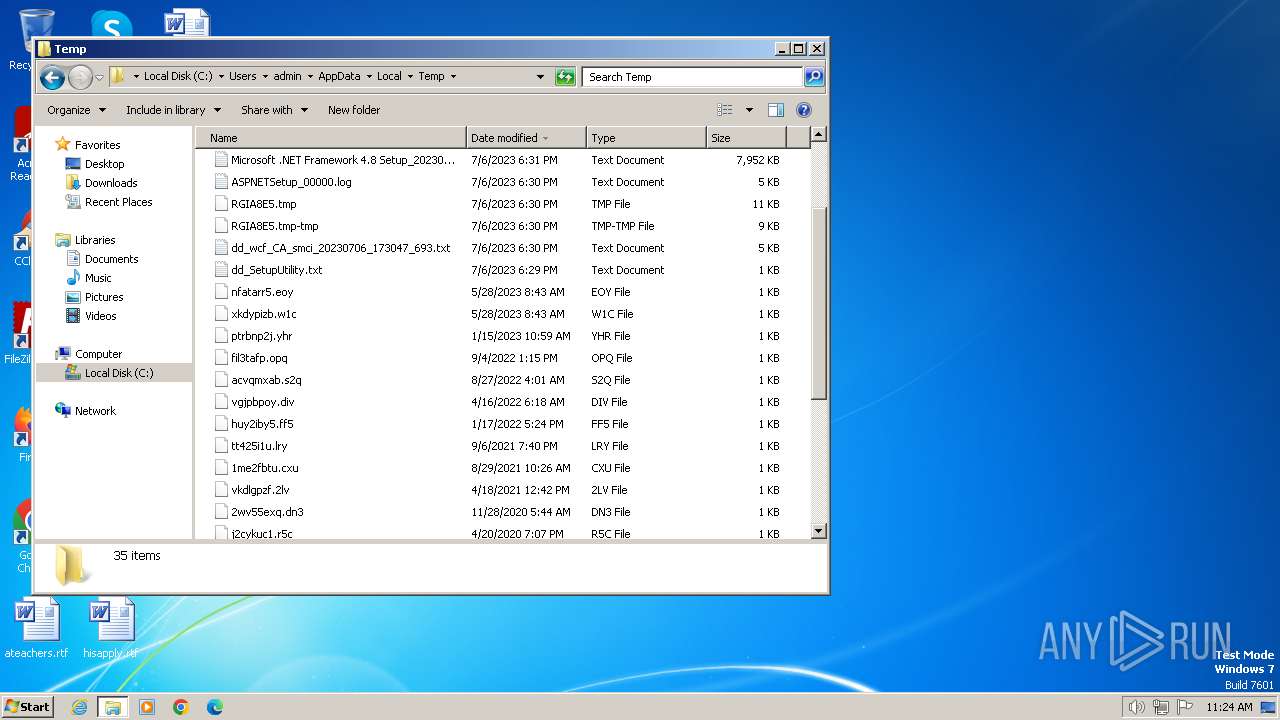Viewport: 1280px width, 720px height.
Task: Sort by Size column header
Action: pos(746,138)
